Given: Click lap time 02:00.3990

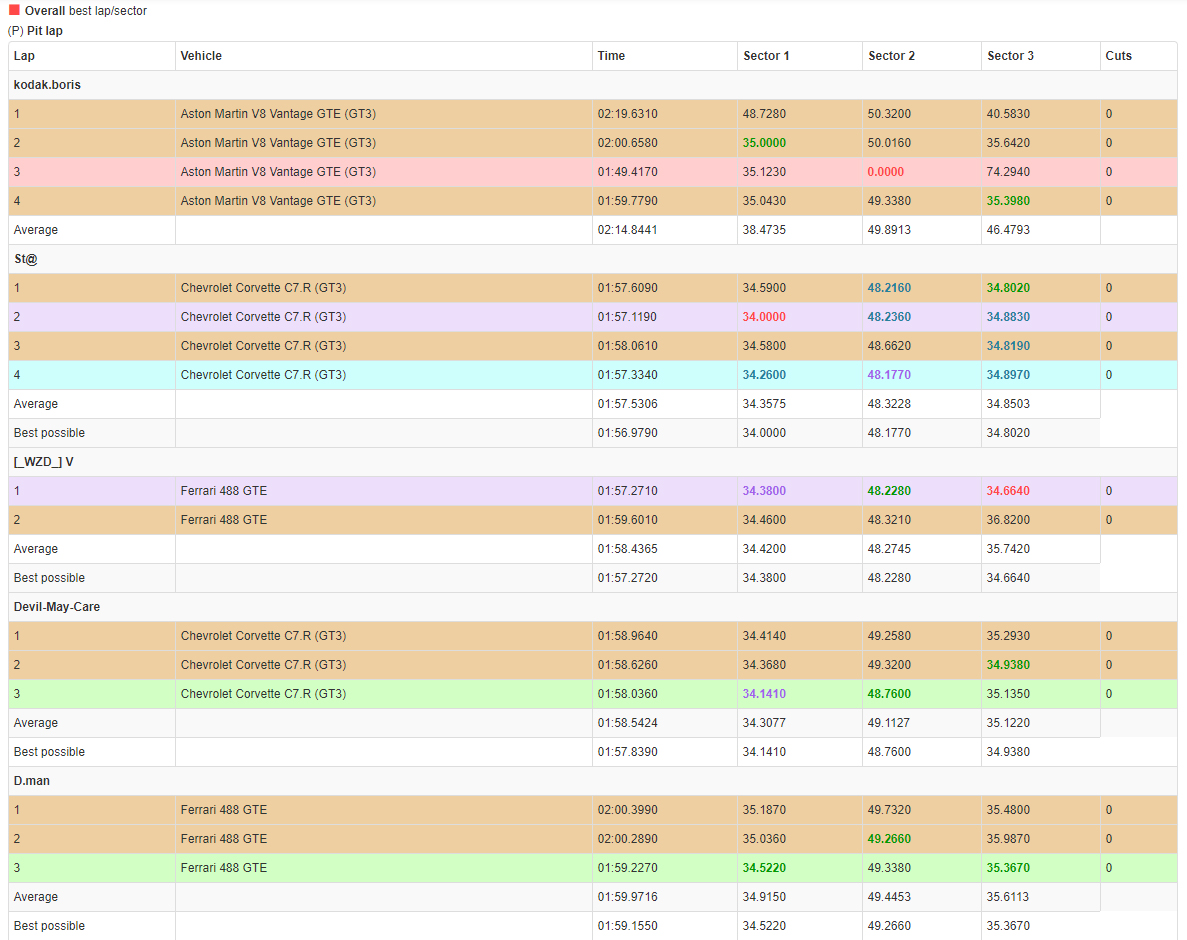Looking at the screenshot, I should [x=628, y=811].
